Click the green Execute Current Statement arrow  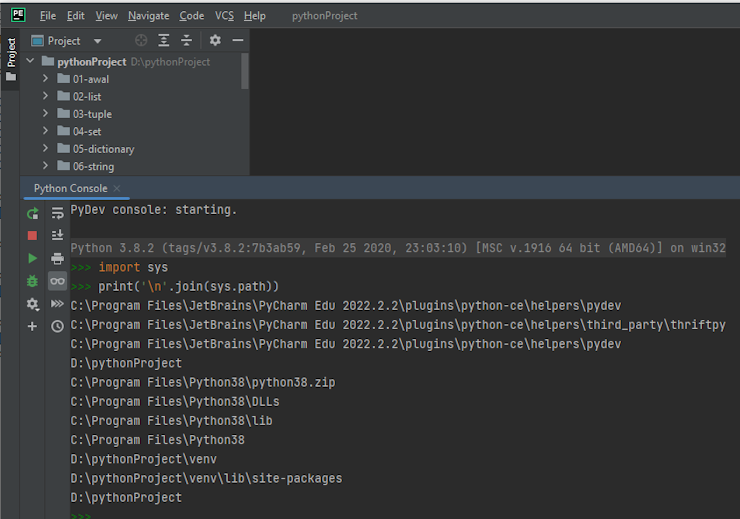tap(32, 258)
